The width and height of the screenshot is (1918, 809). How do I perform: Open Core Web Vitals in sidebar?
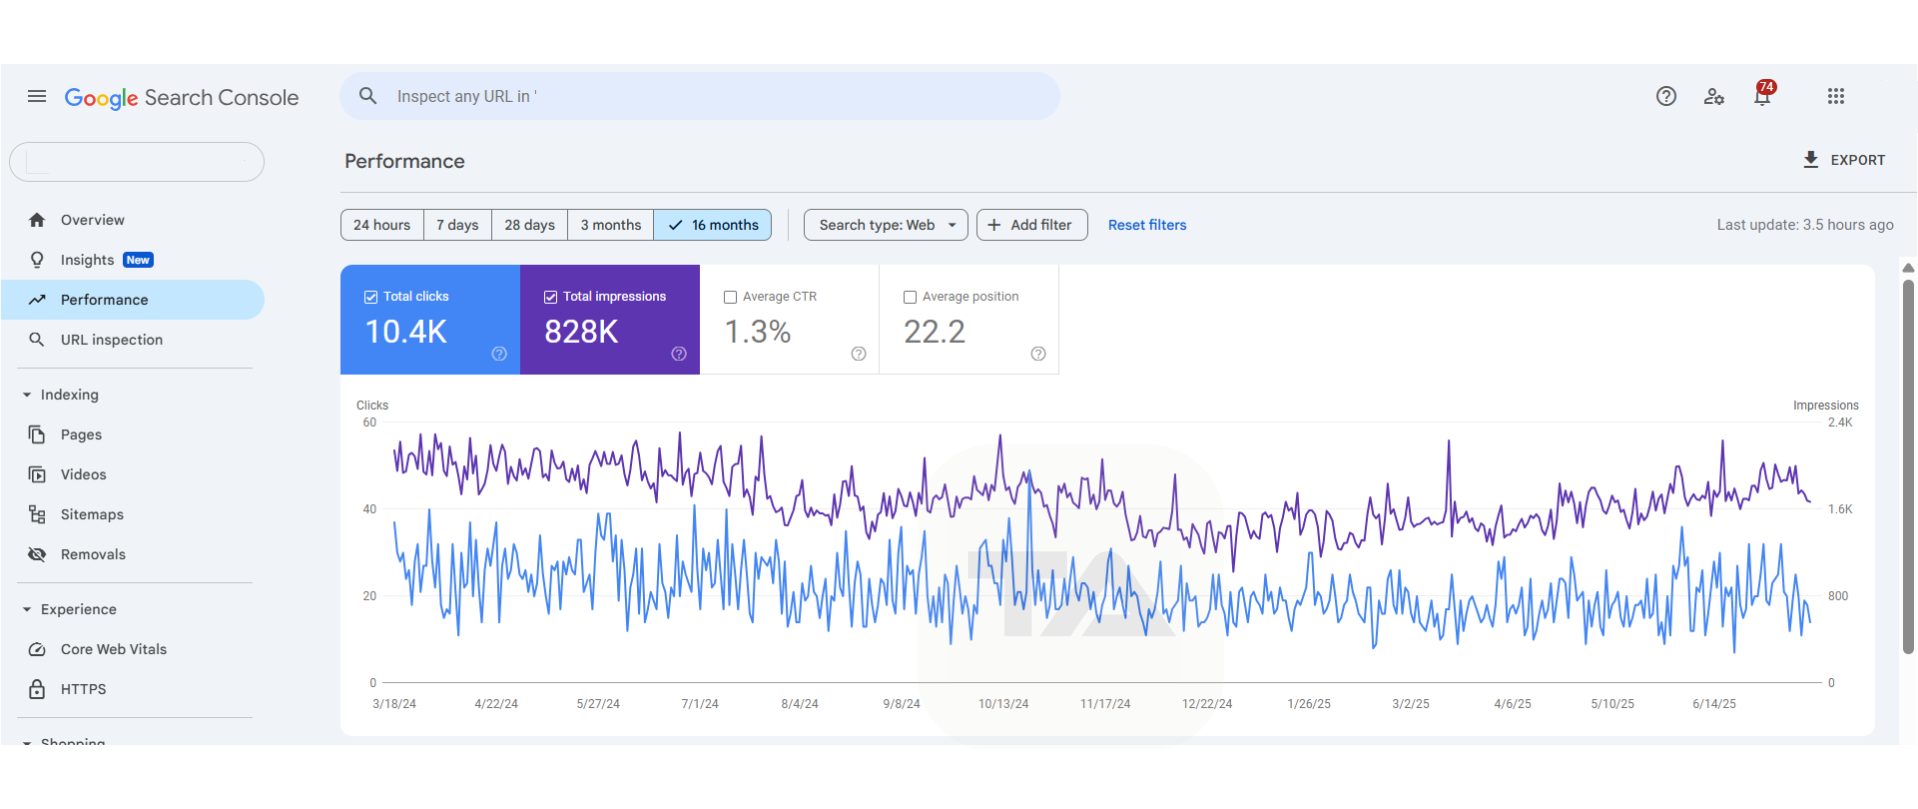click(x=113, y=650)
